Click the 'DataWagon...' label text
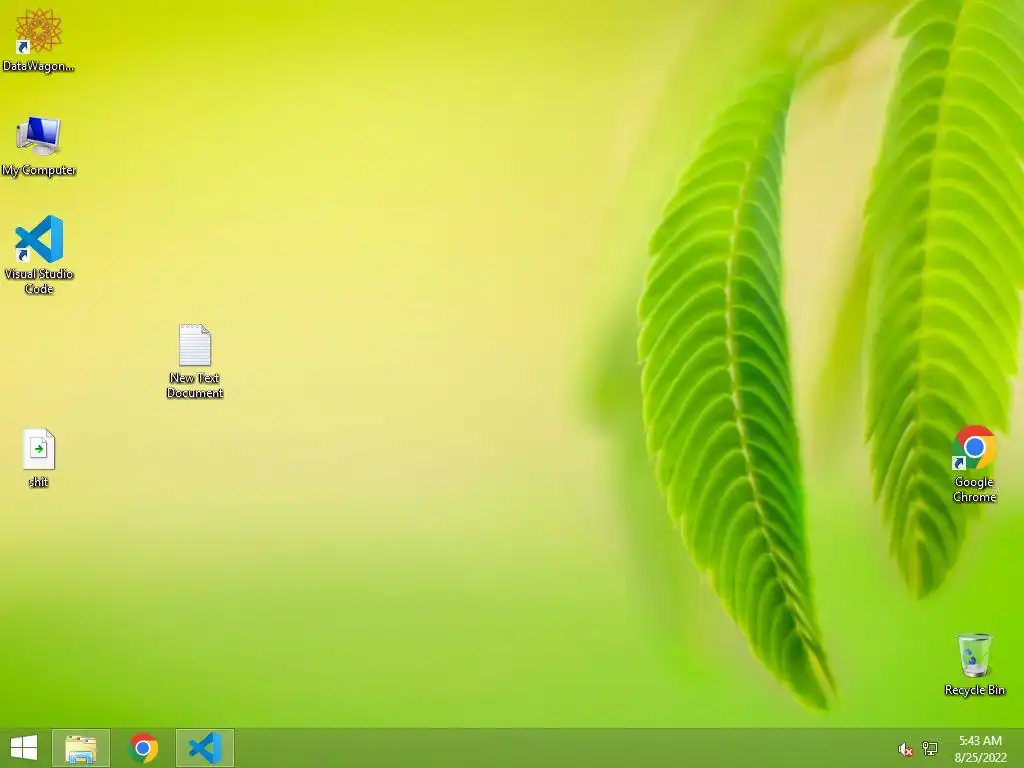The width and height of the screenshot is (1024, 768). pos(39,66)
